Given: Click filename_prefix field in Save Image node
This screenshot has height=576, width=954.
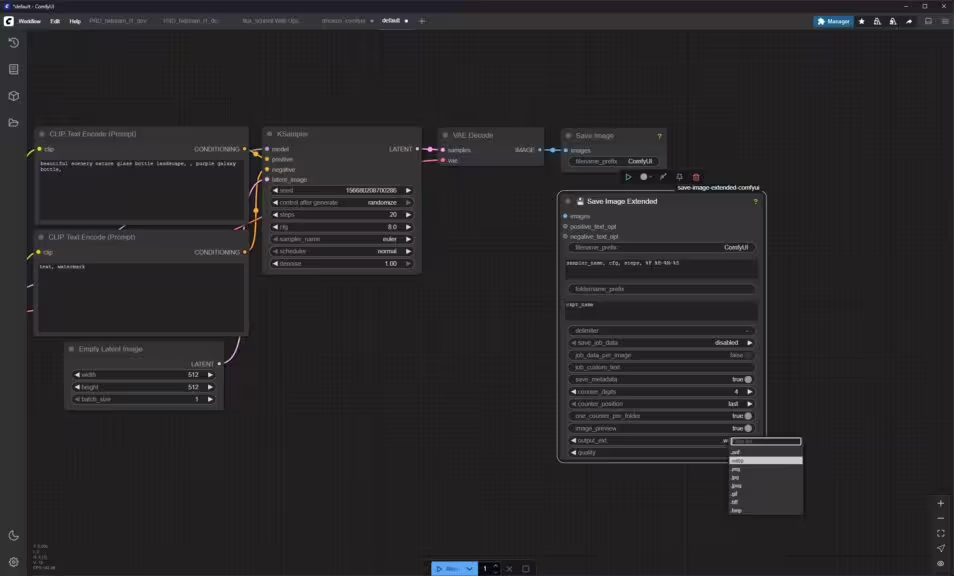Looking at the screenshot, I should coord(613,161).
